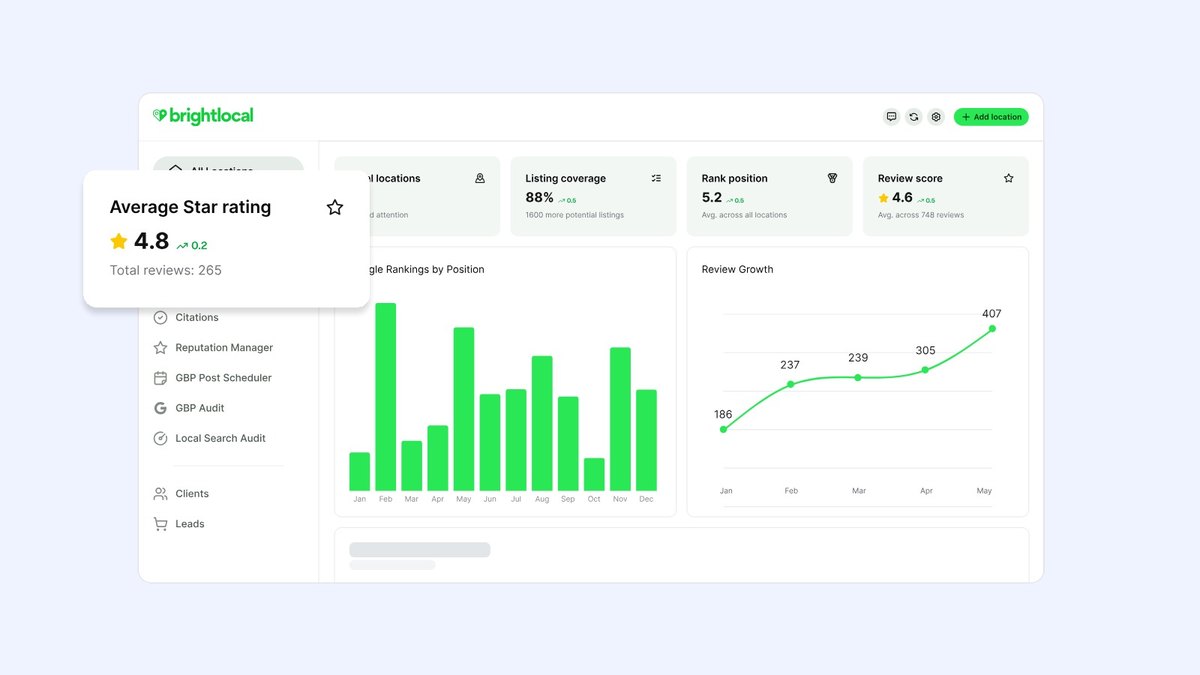1200x675 pixels.
Task: Click the green 0.2 trend indicator
Action: tap(192, 245)
